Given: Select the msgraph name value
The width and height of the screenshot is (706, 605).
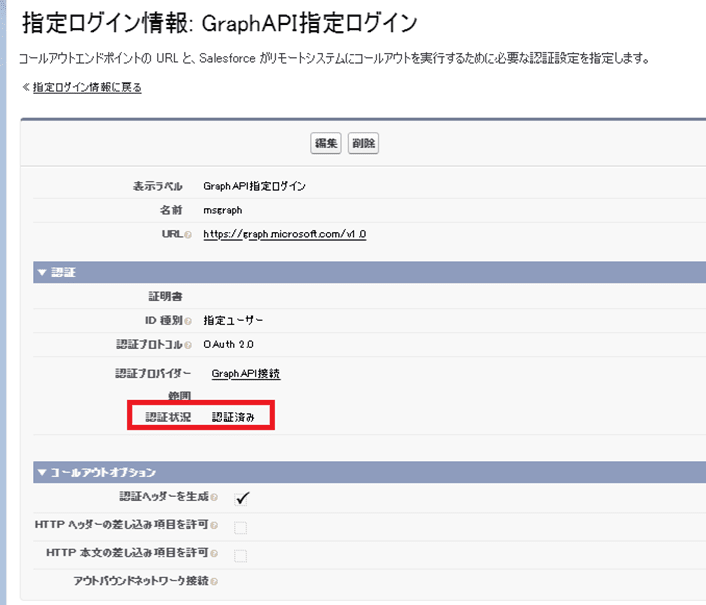Looking at the screenshot, I should point(222,210).
